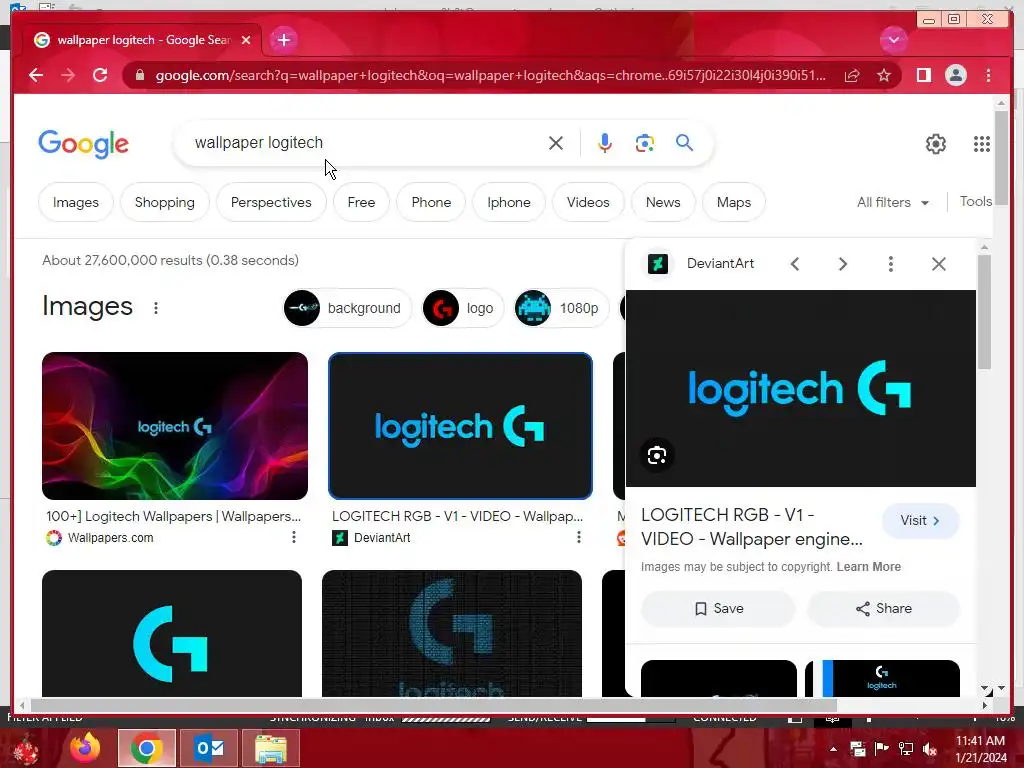Open the large cyan G logo thumbnail
The height and width of the screenshot is (768, 1024).
tap(172, 633)
